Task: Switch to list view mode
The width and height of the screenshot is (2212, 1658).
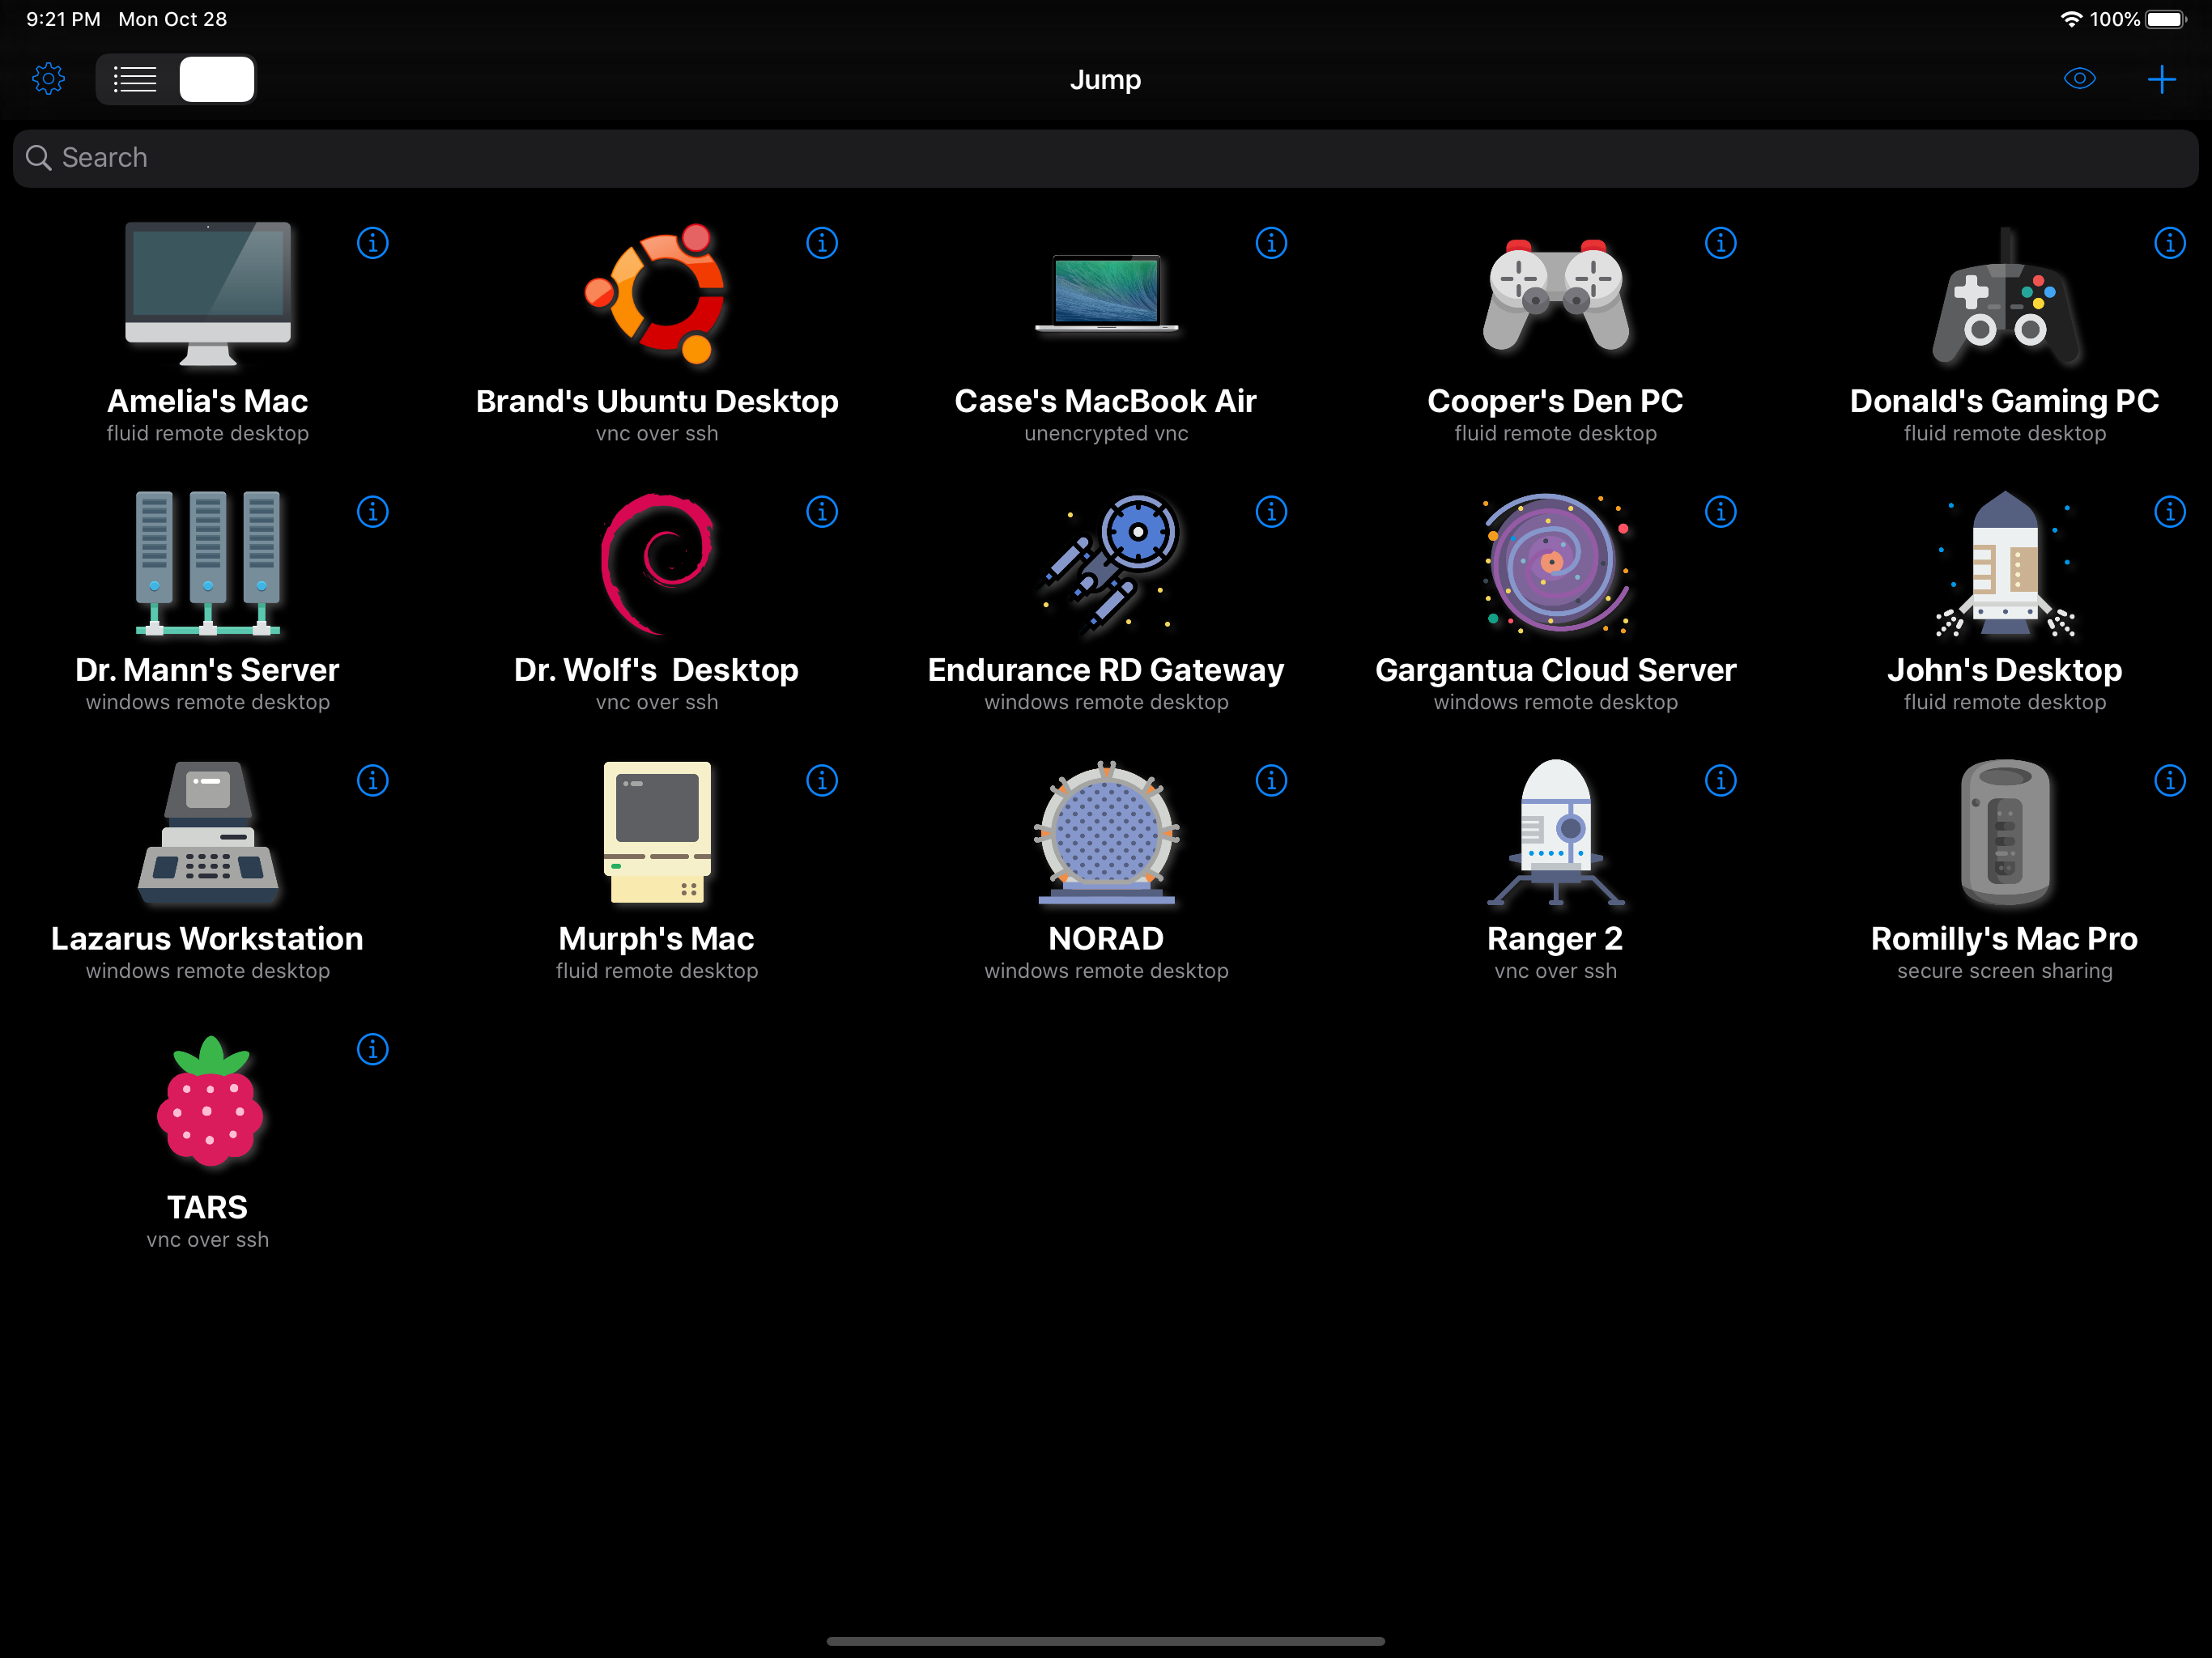Action: 135,79
